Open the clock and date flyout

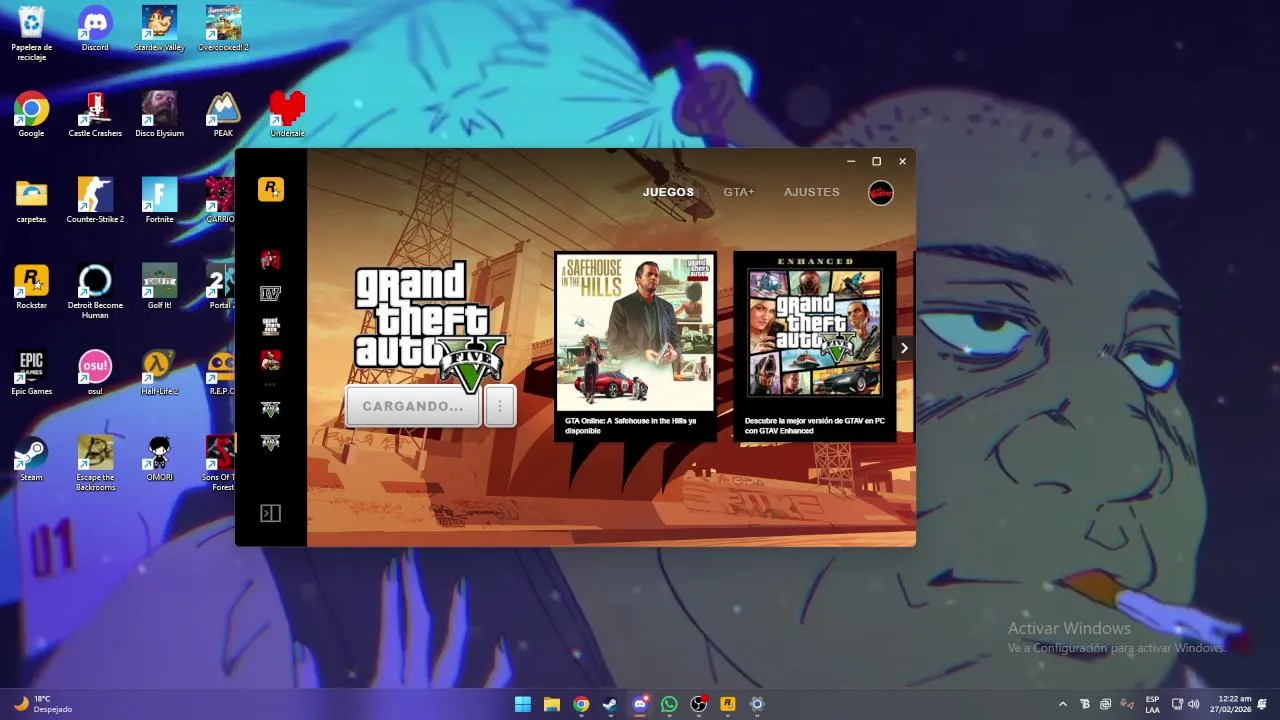pos(1230,704)
